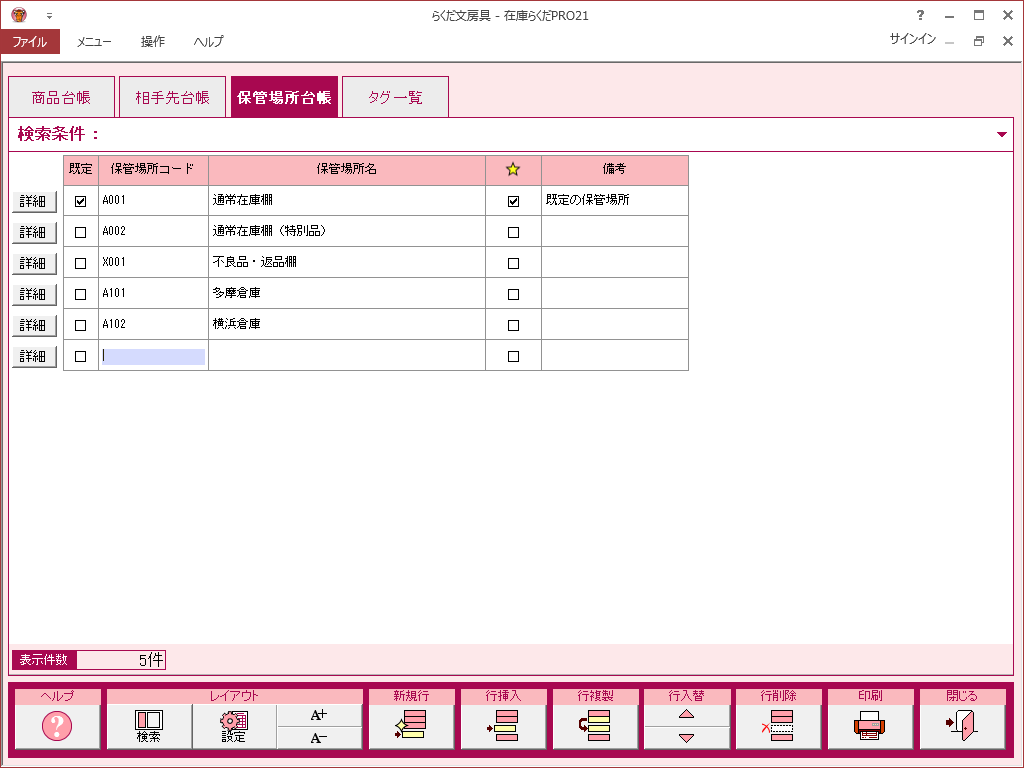1024x768 pixels.
Task: Open the layout search panel icon
Action: click(x=149, y=726)
